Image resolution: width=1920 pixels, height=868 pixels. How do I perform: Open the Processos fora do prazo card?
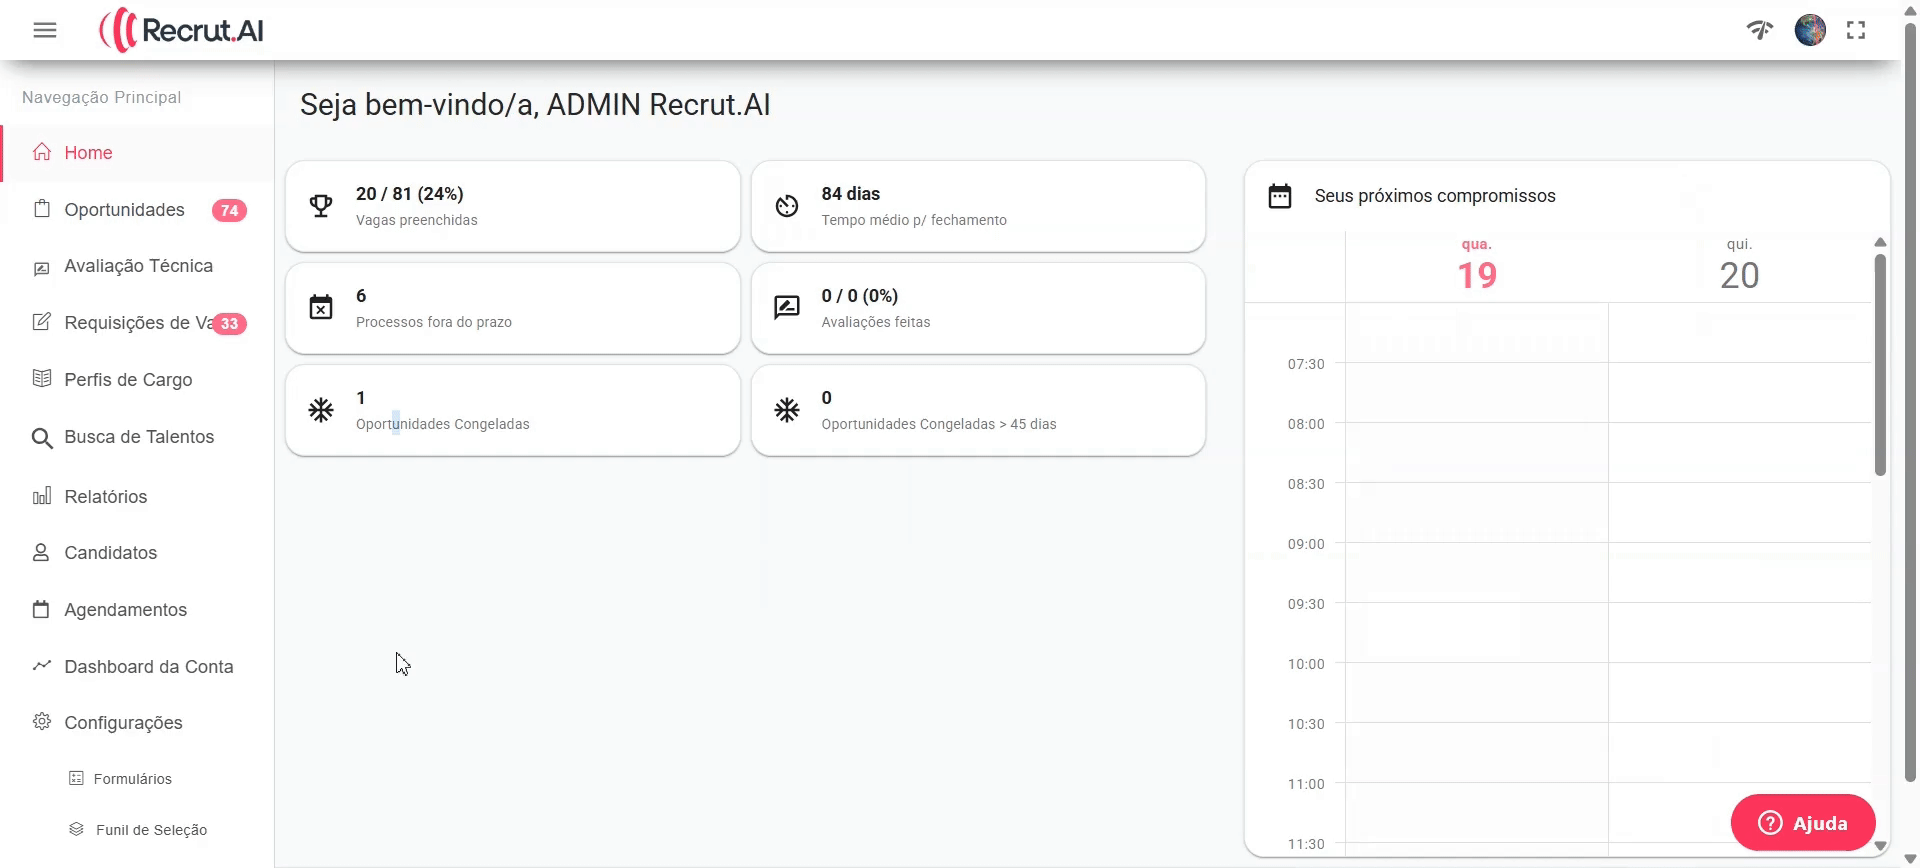(512, 308)
